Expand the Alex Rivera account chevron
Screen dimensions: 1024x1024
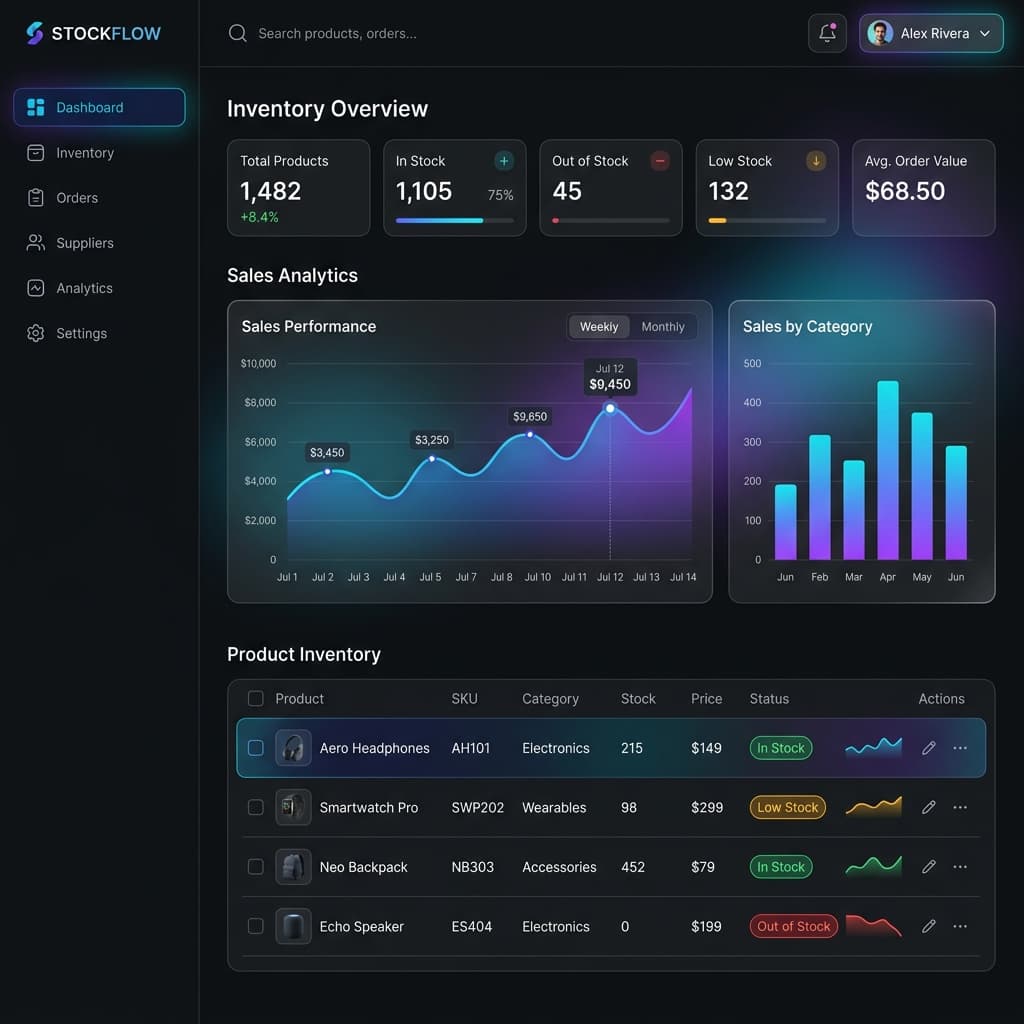tap(985, 33)
